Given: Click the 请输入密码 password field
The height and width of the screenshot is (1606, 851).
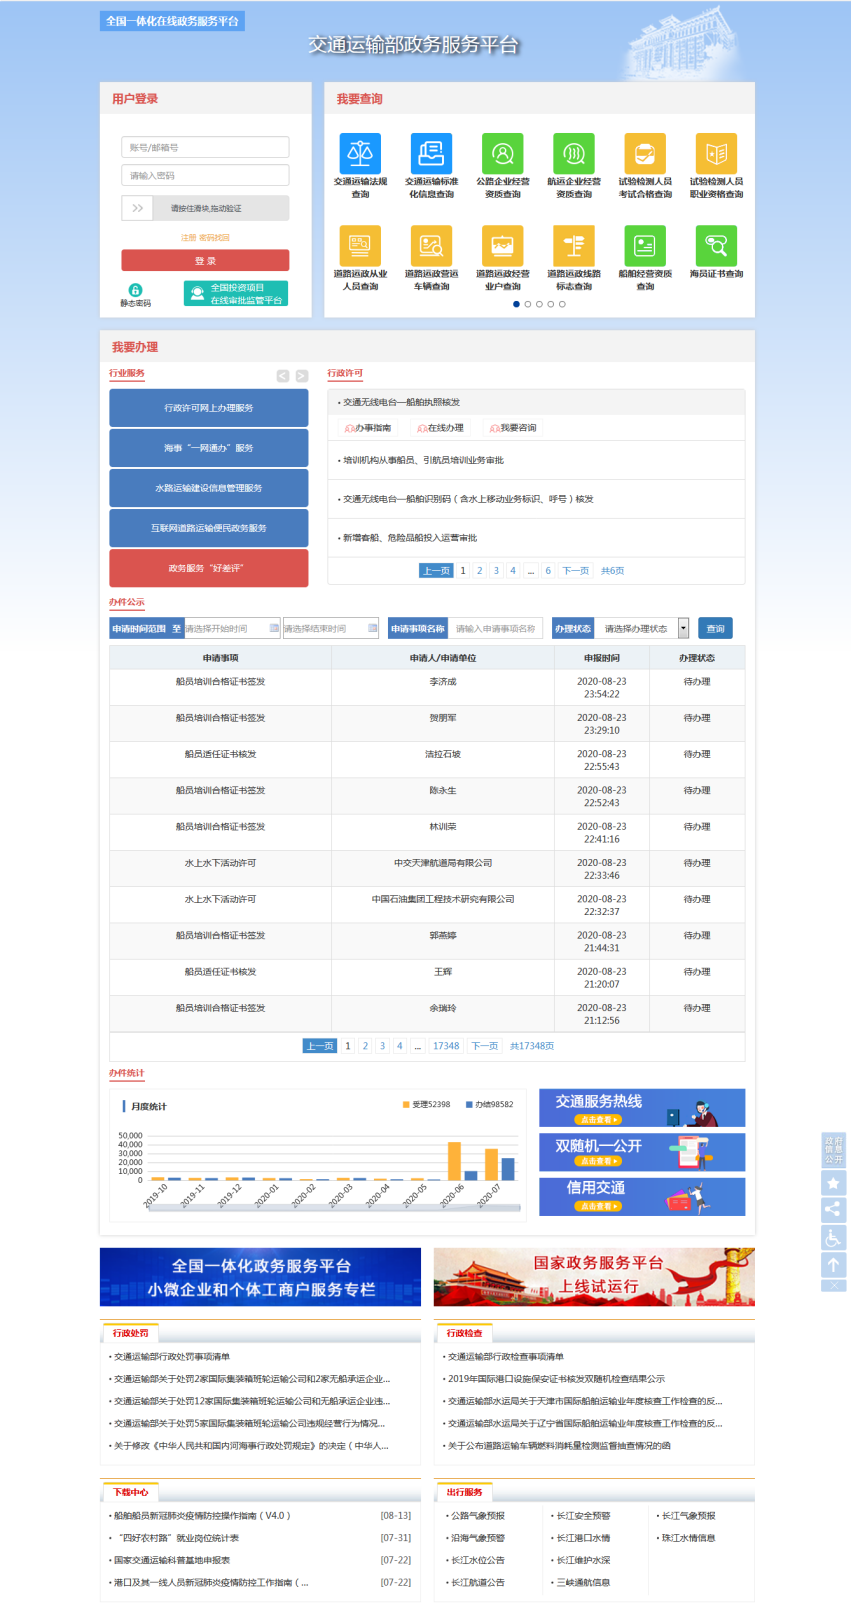Looking at the screenshot, I should [x=205, y=175].
